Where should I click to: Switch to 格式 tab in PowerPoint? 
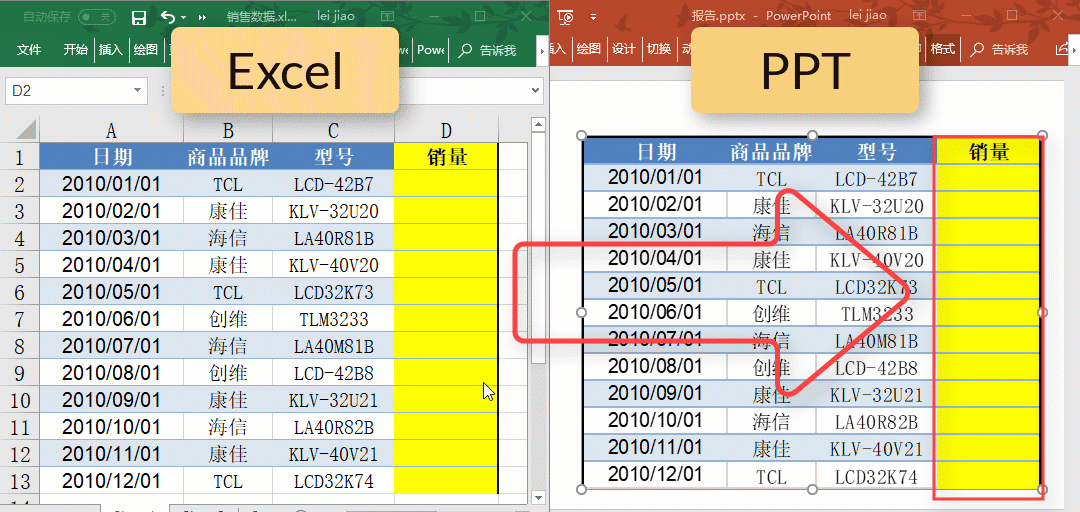click(942, 49)
